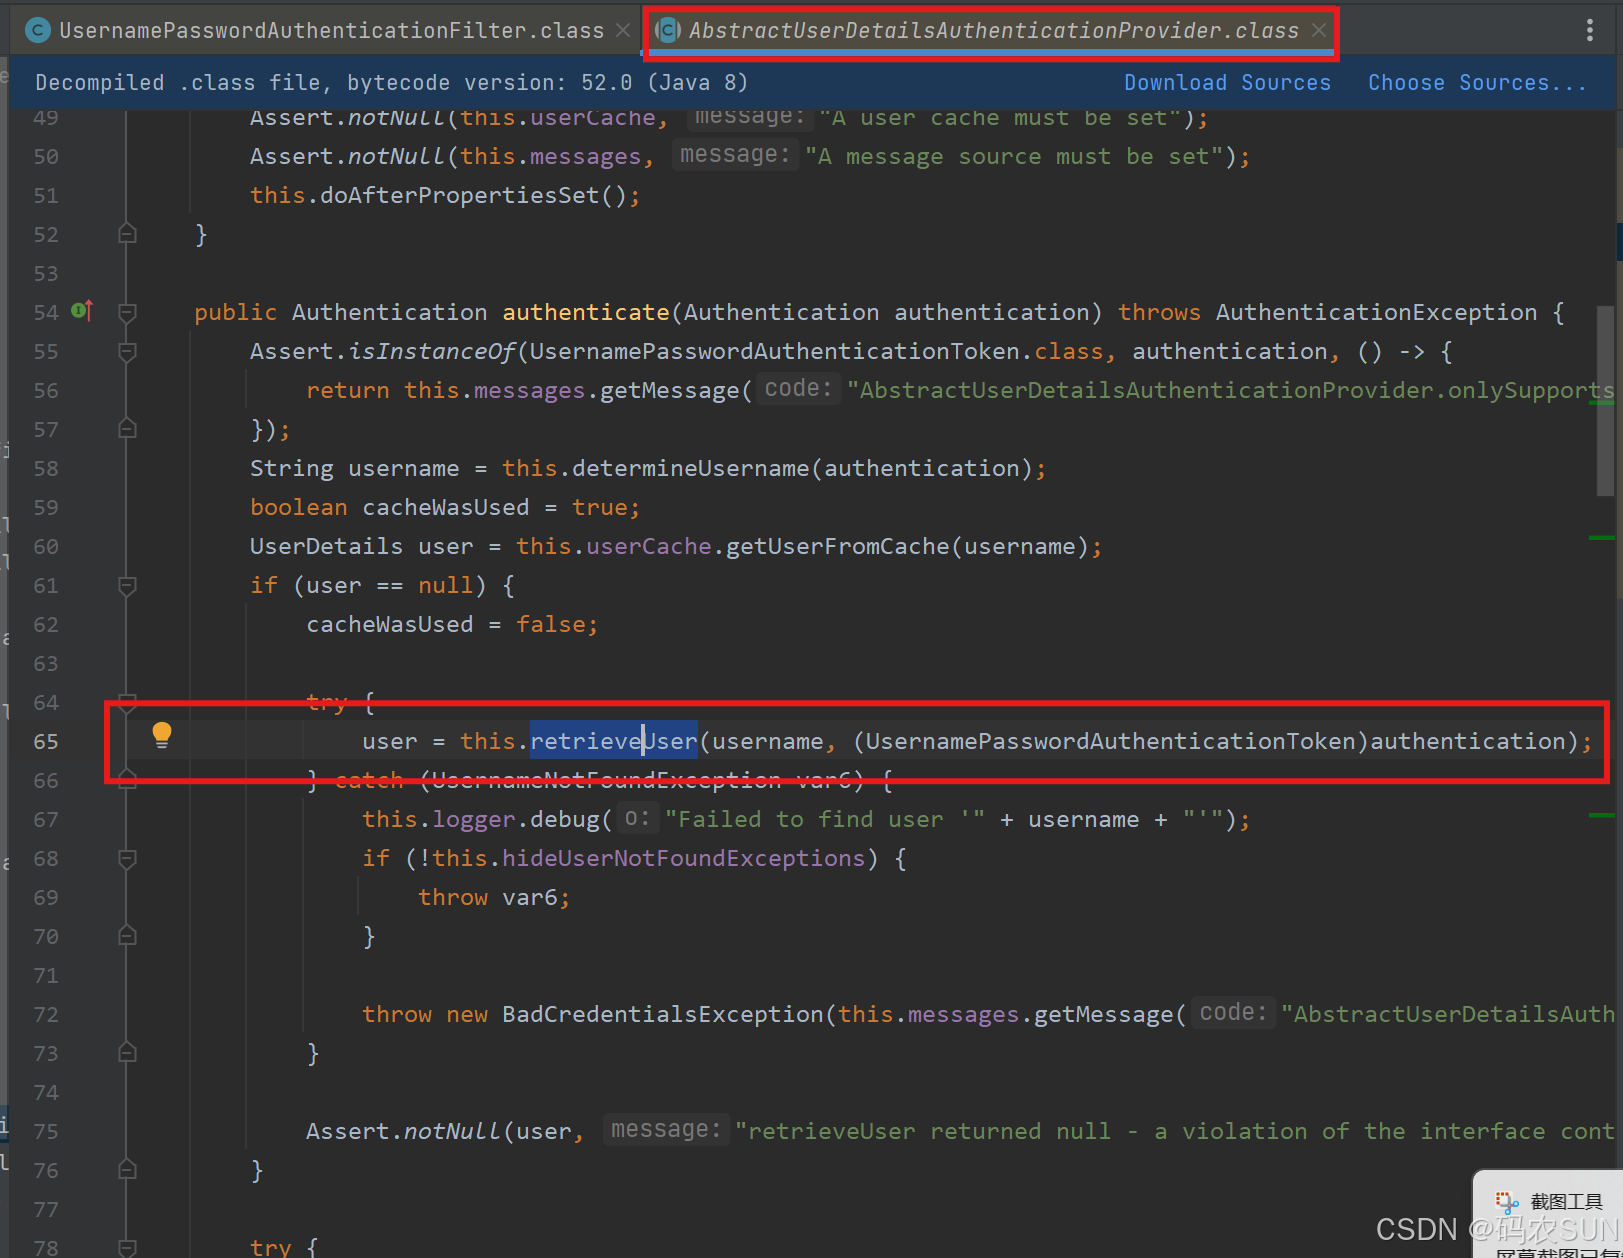Click the file type icon on Provider tab

point(668,30)
